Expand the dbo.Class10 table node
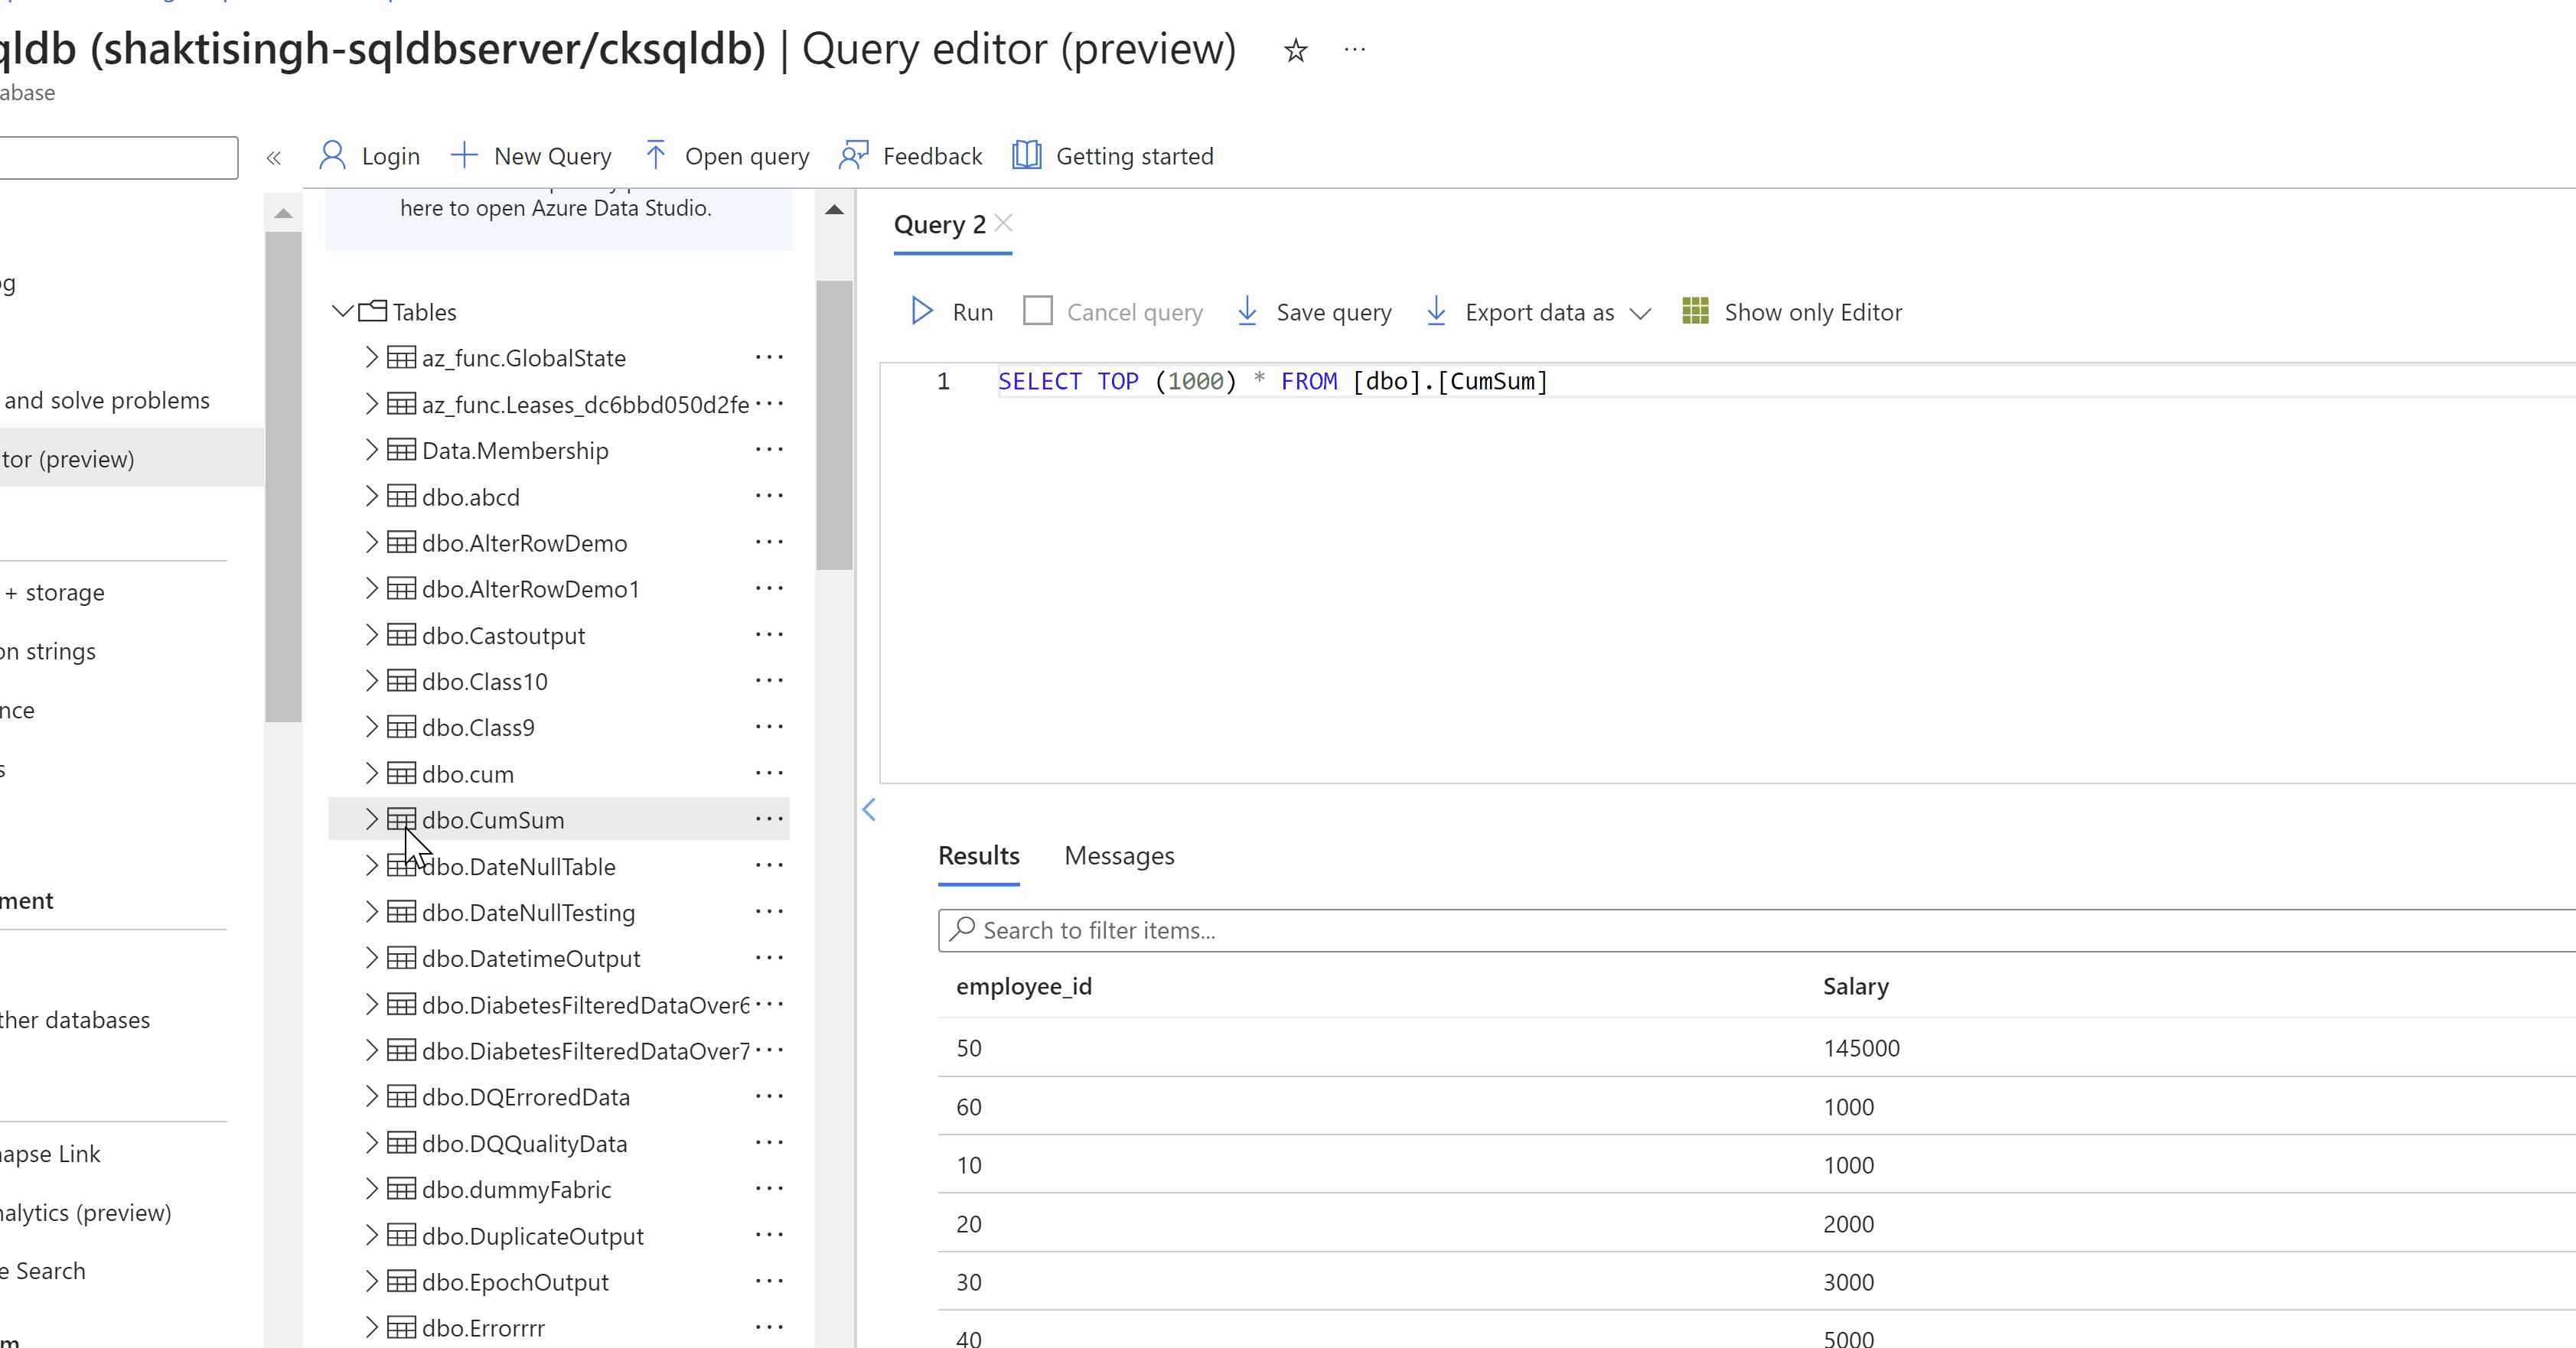Viewport: 2576px width, 1348px height. coord(371,681)
